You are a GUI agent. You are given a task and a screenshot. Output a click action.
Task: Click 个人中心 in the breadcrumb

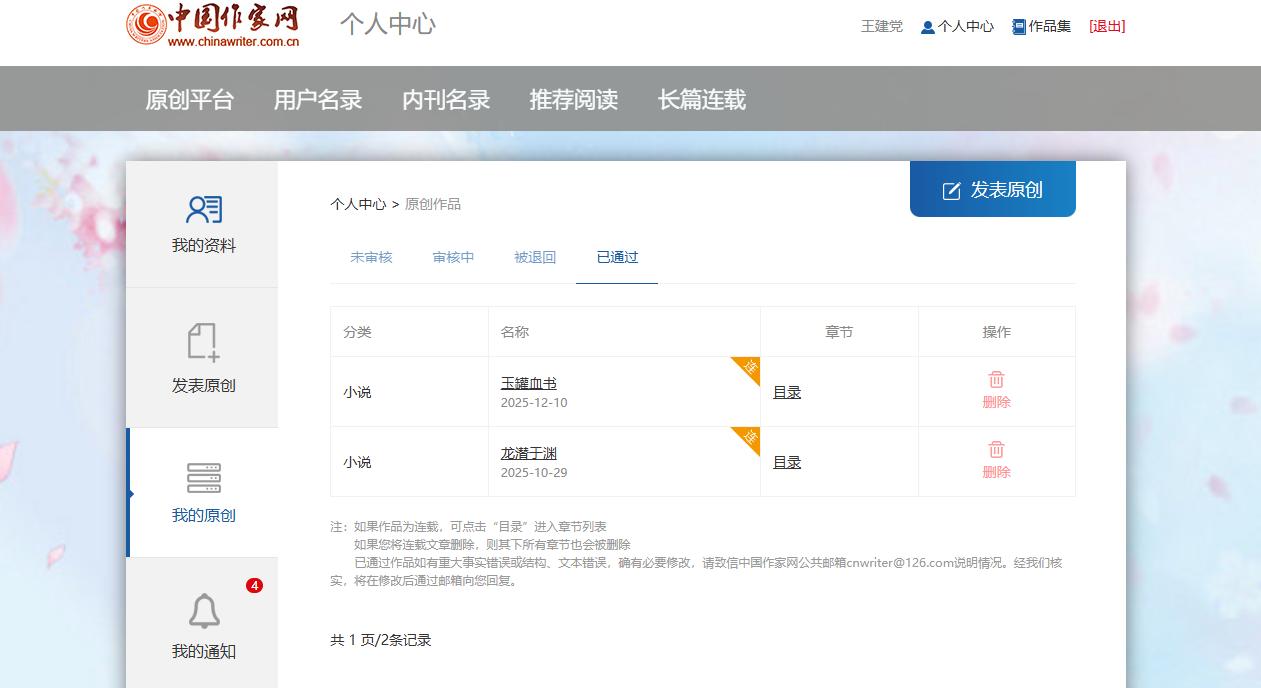(x=358, y=204)
